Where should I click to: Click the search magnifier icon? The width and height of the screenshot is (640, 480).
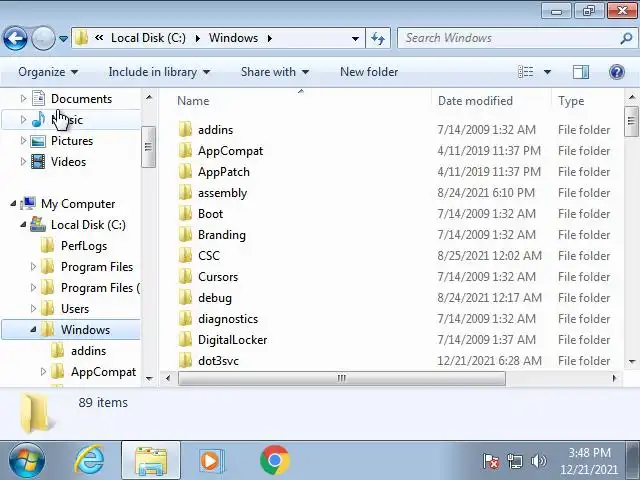coord(626,38)
